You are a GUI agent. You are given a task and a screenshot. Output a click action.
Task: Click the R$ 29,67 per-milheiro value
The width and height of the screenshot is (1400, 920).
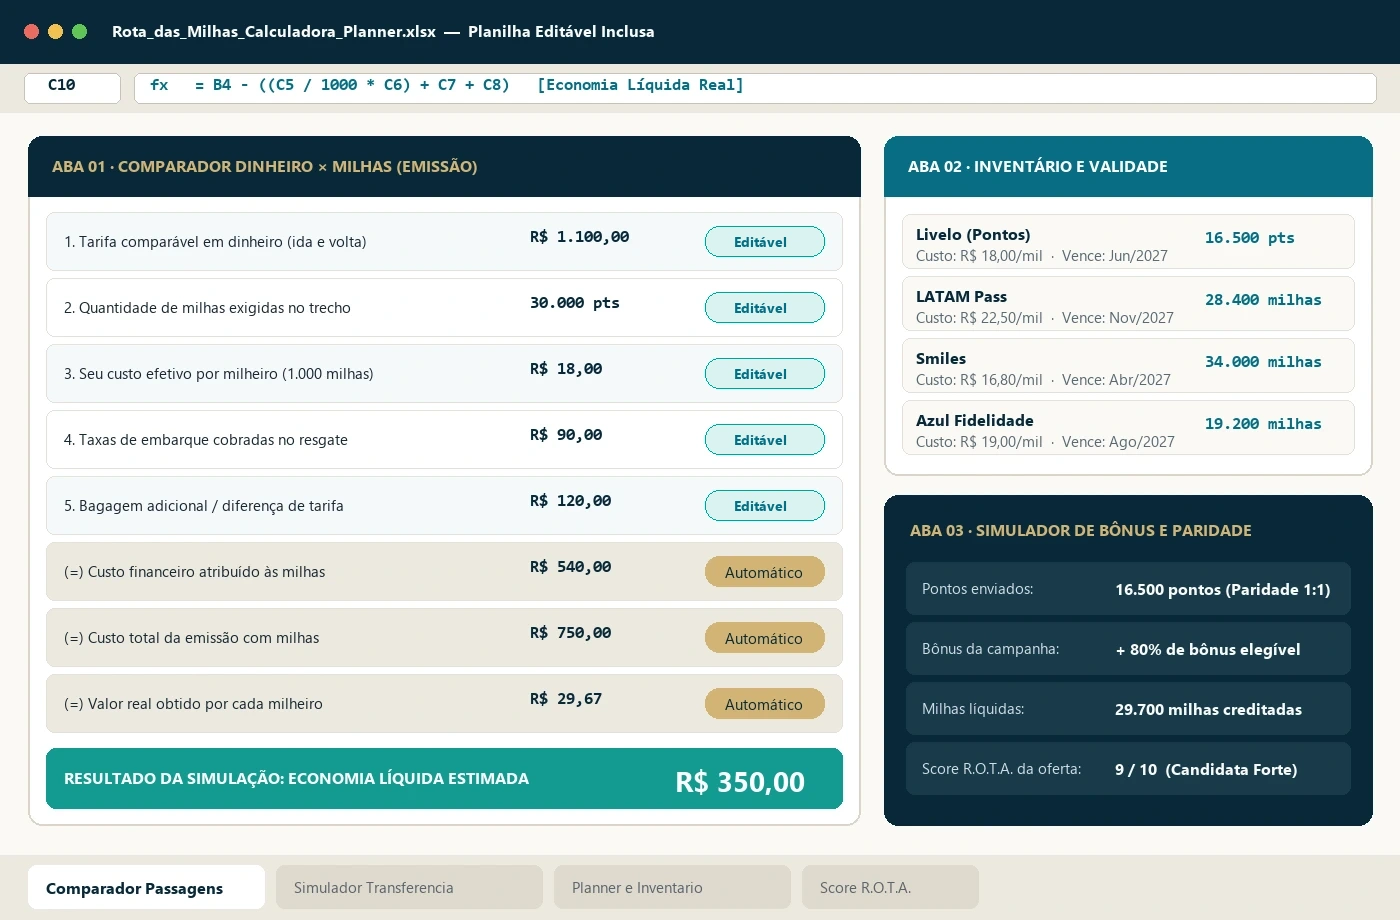[x=566, y=699]
